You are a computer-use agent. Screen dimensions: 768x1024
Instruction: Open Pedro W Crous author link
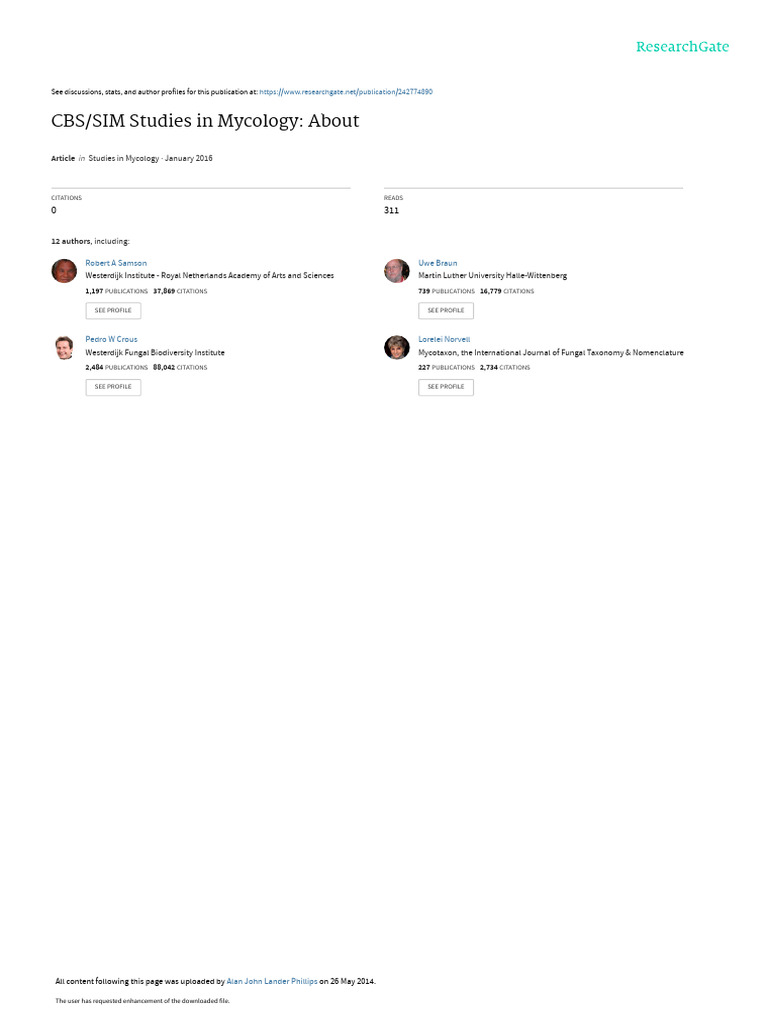(x=112, y=340)
